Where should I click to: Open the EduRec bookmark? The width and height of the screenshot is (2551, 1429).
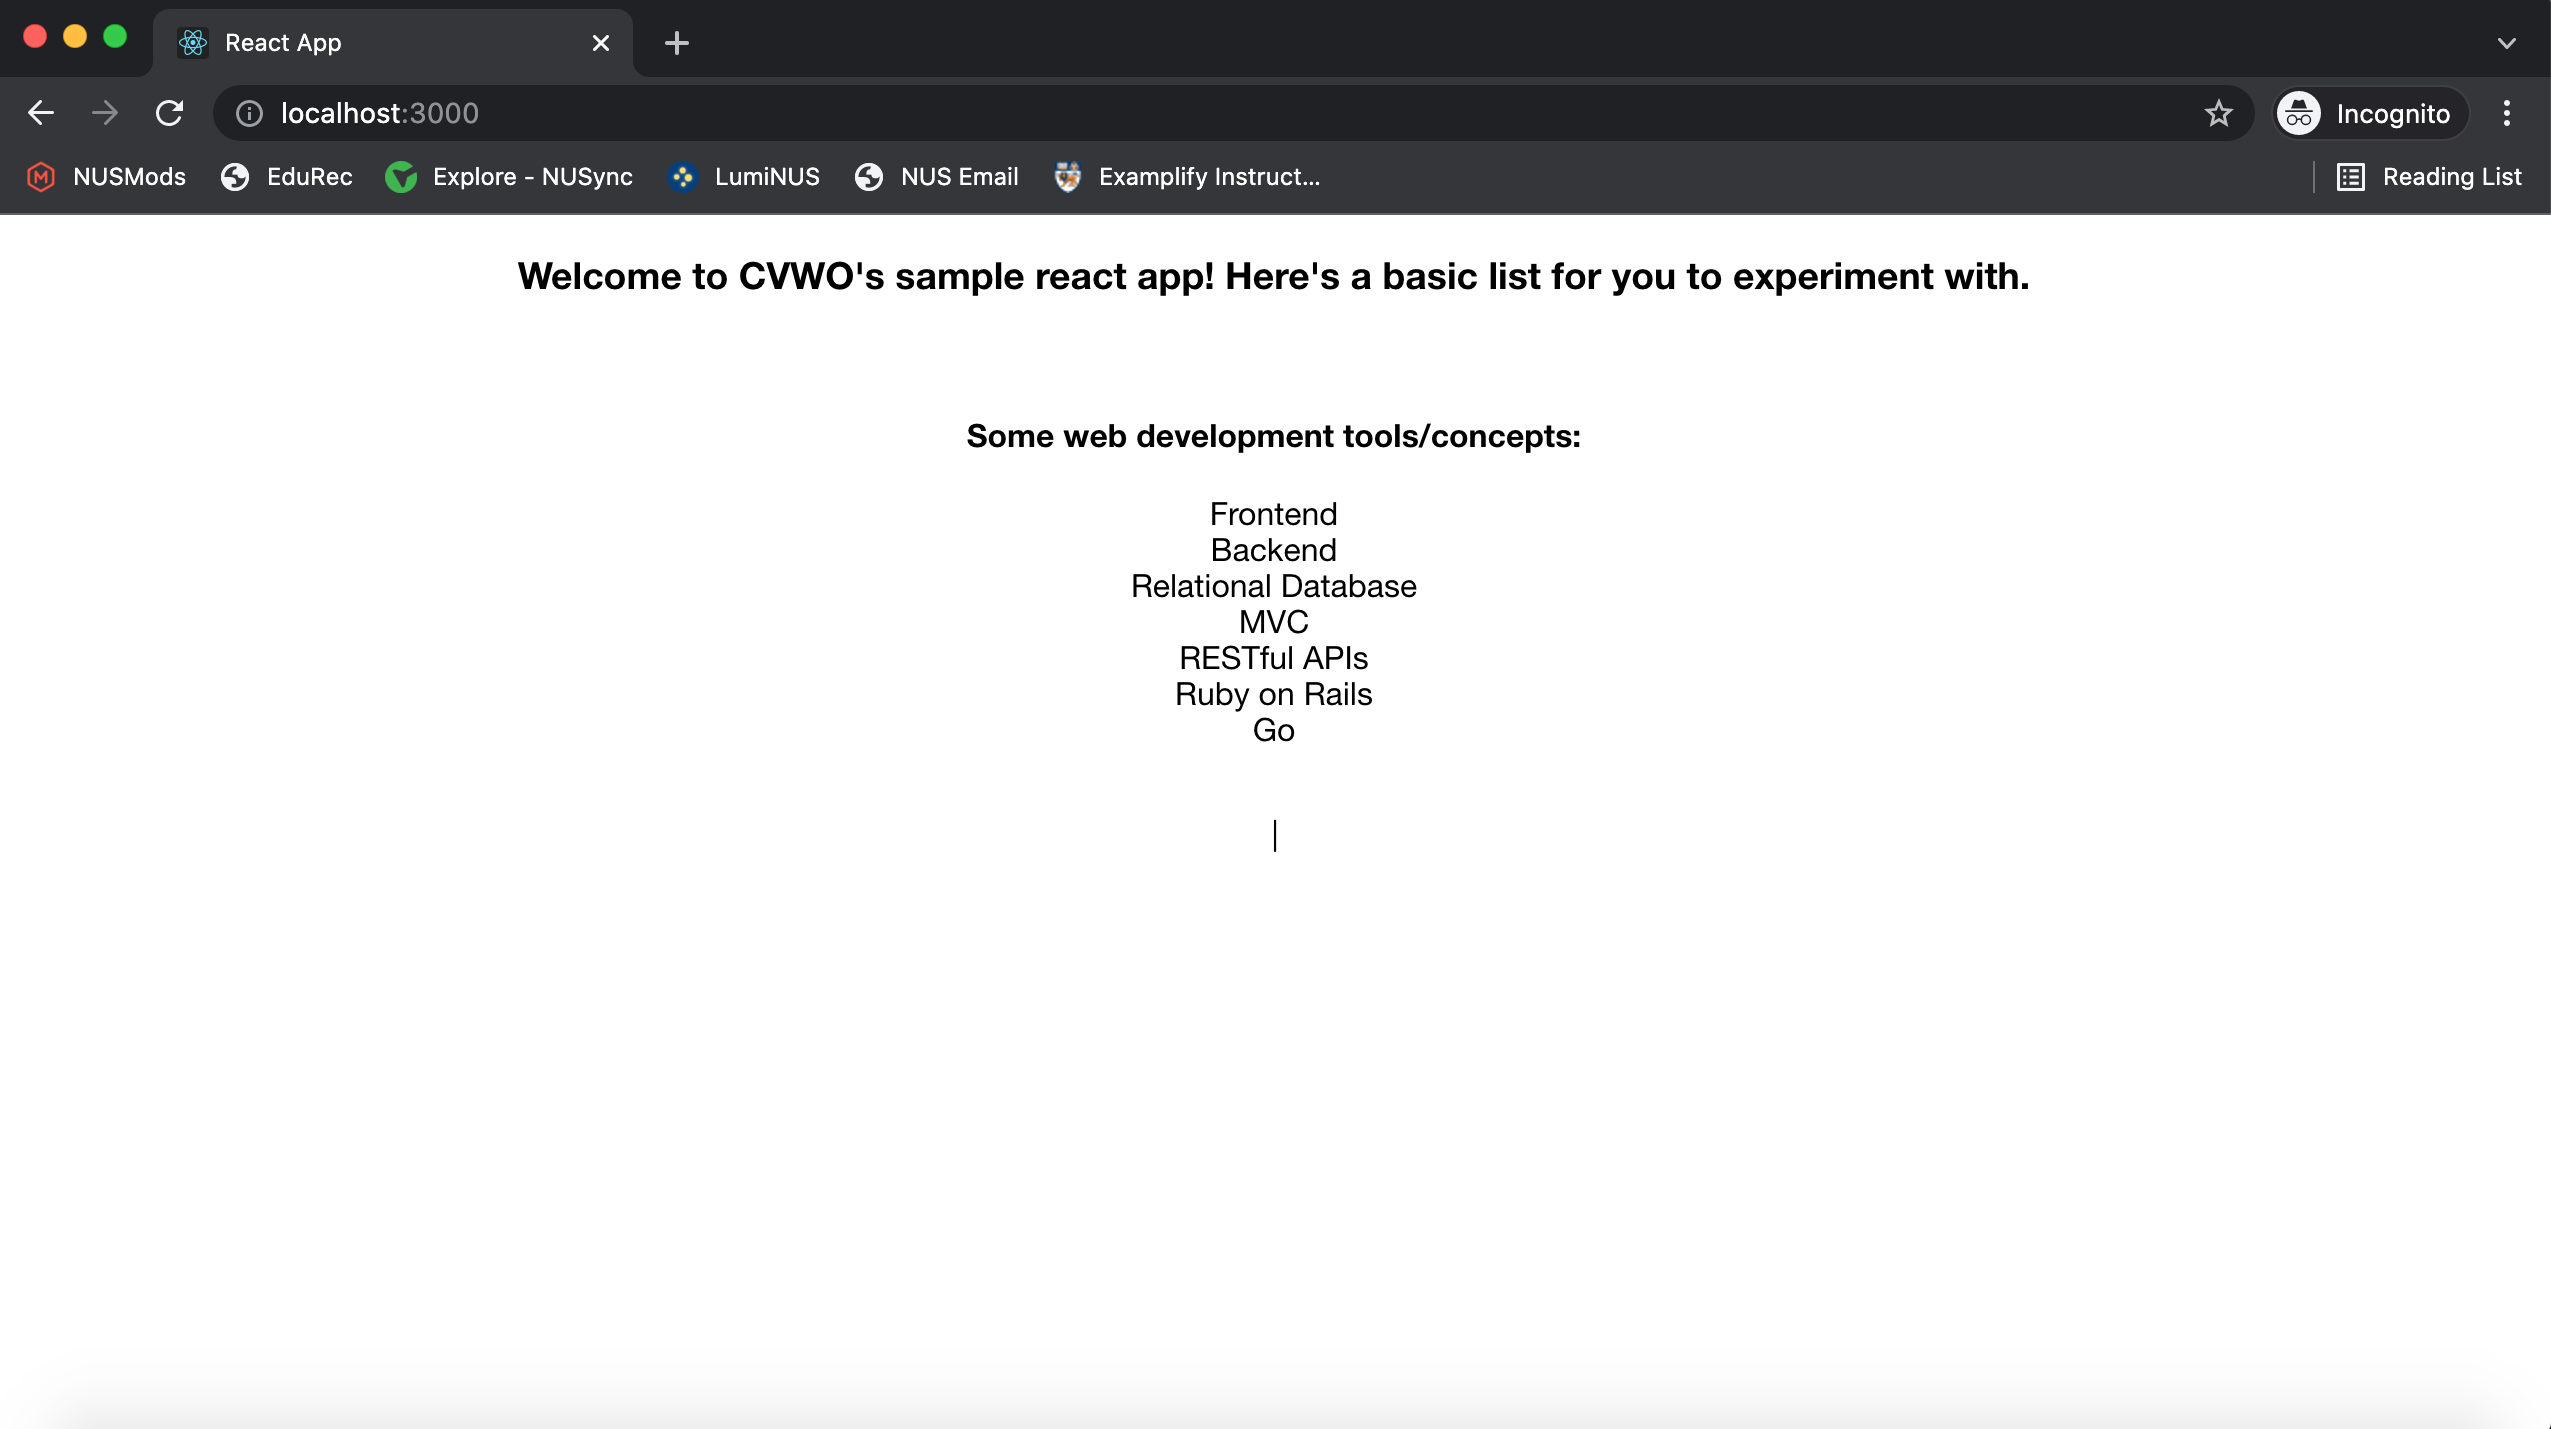pyautogui.click(x=287, y=177)
